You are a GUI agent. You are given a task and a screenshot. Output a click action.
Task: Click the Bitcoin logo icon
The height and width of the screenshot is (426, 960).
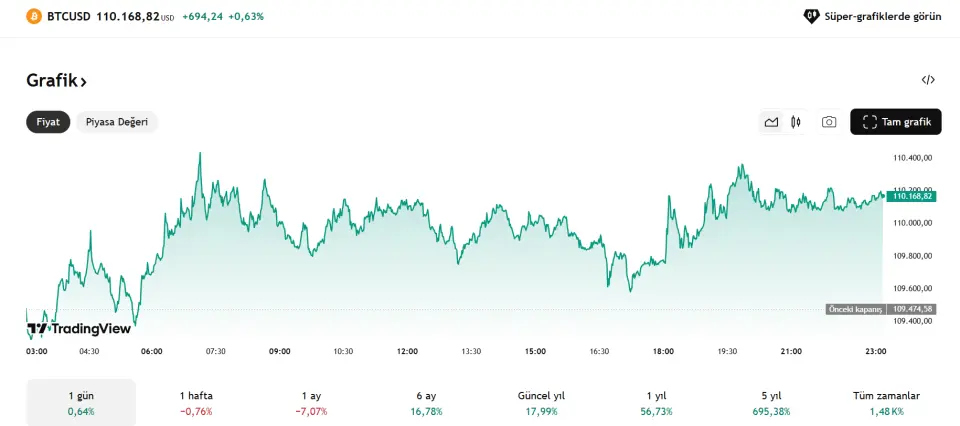click(34, 16)
